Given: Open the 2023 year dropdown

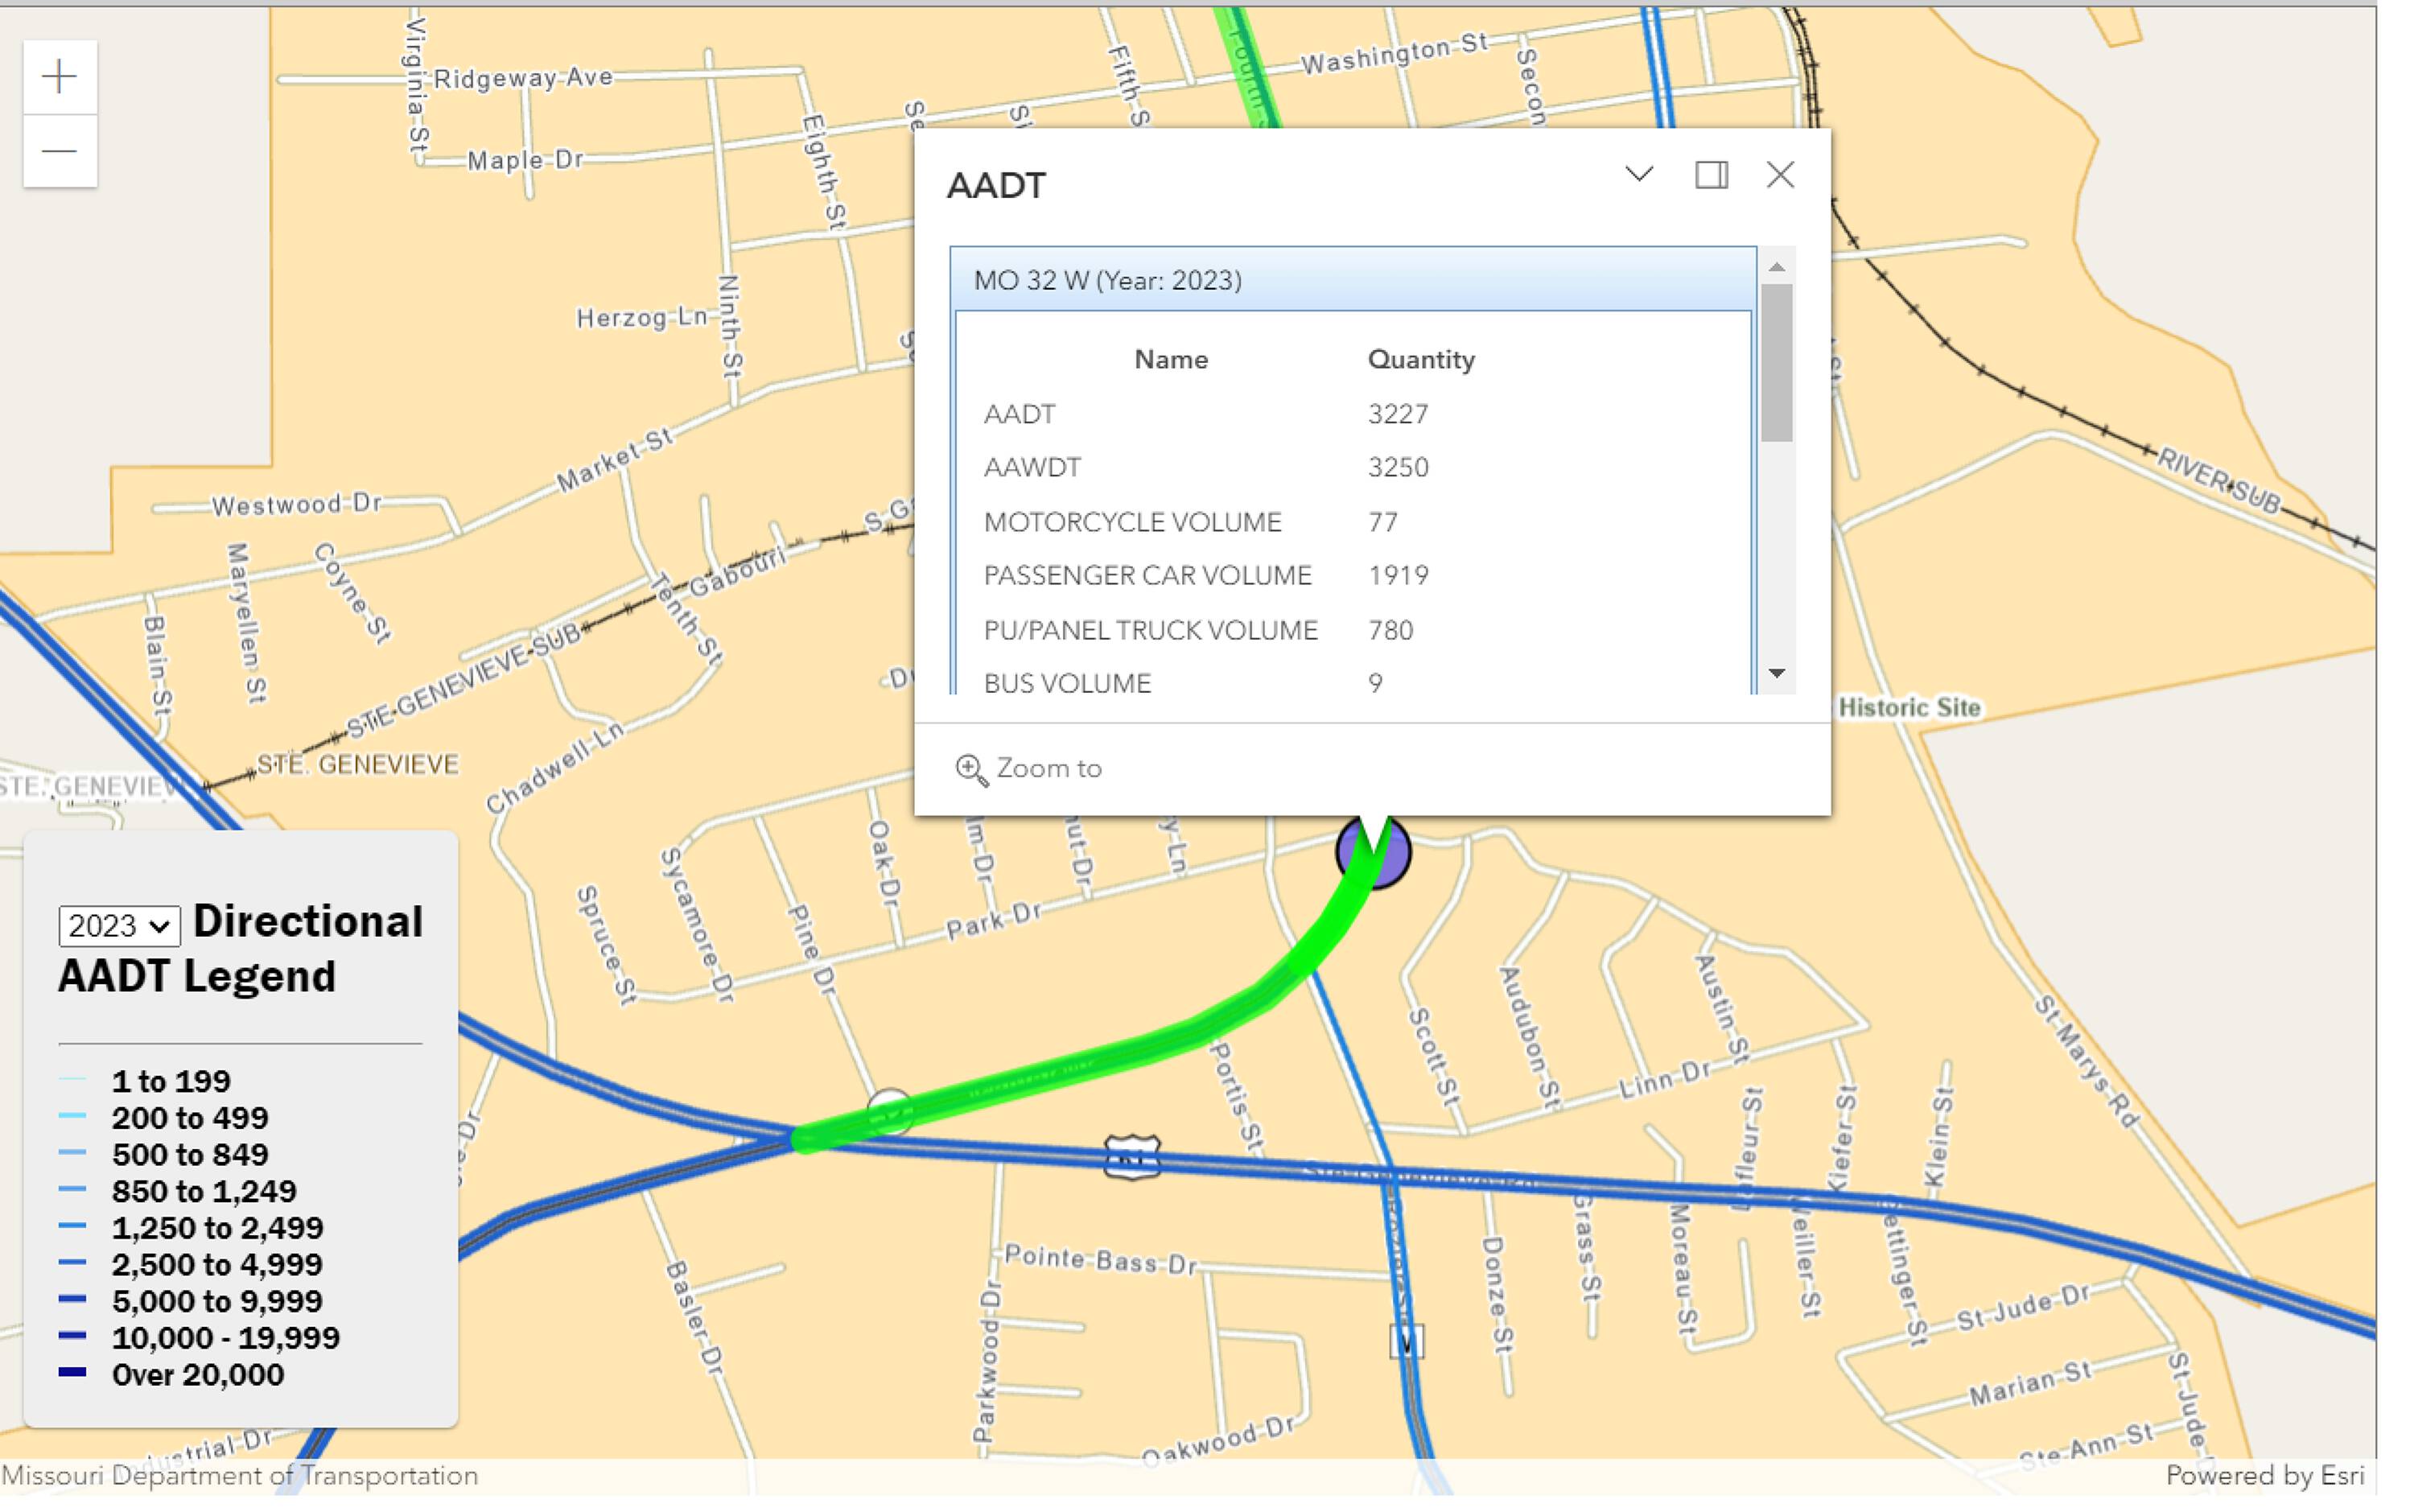Looking at the screenshot, I should point(119,925).
